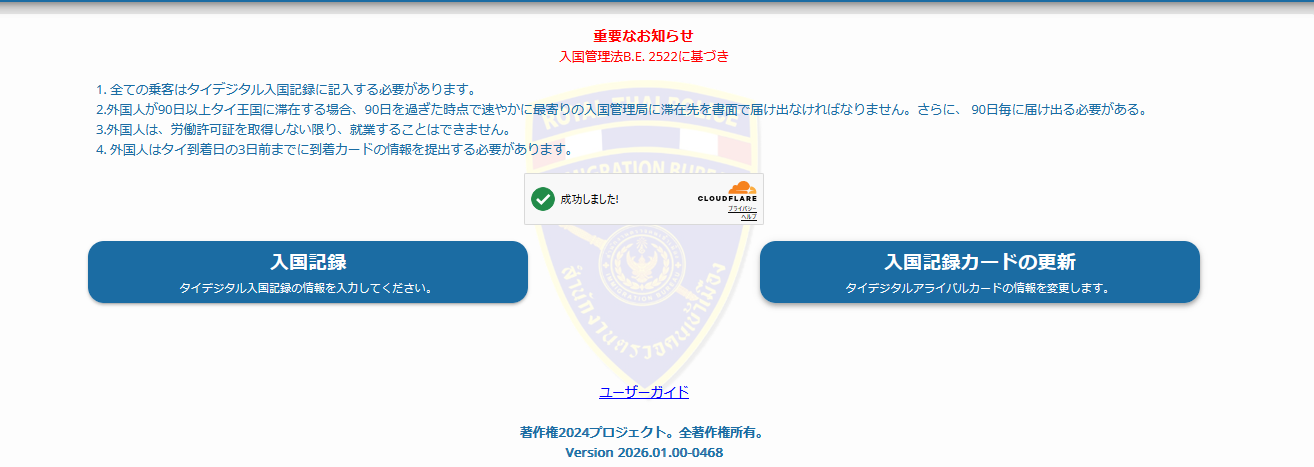The image size is (1314, 467).
Task: Open the Cloudflare ヘルプ link
Action: pos(748,216)
